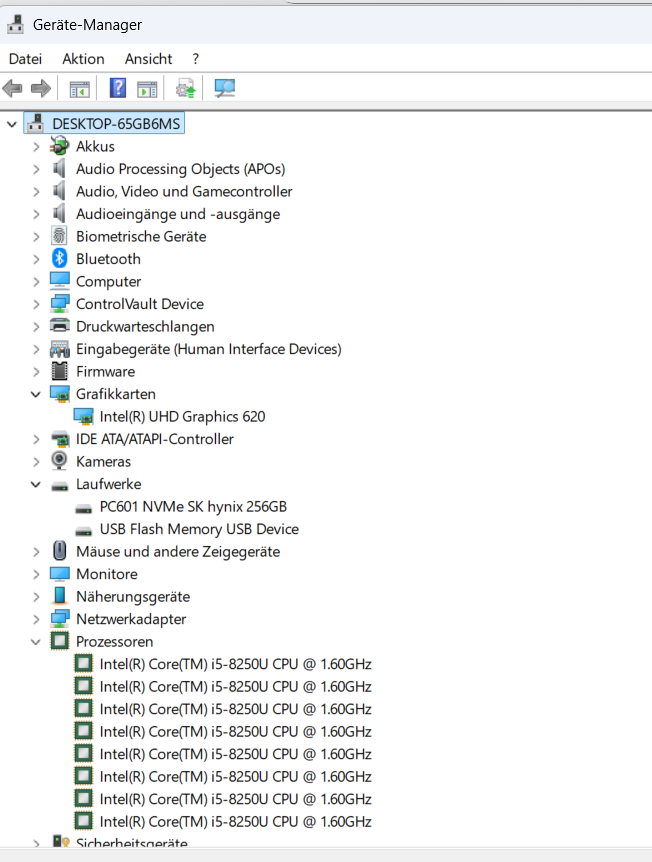Click the Mäuse und andere Zeigegeräte mouse icon

(x=59, y=551)
